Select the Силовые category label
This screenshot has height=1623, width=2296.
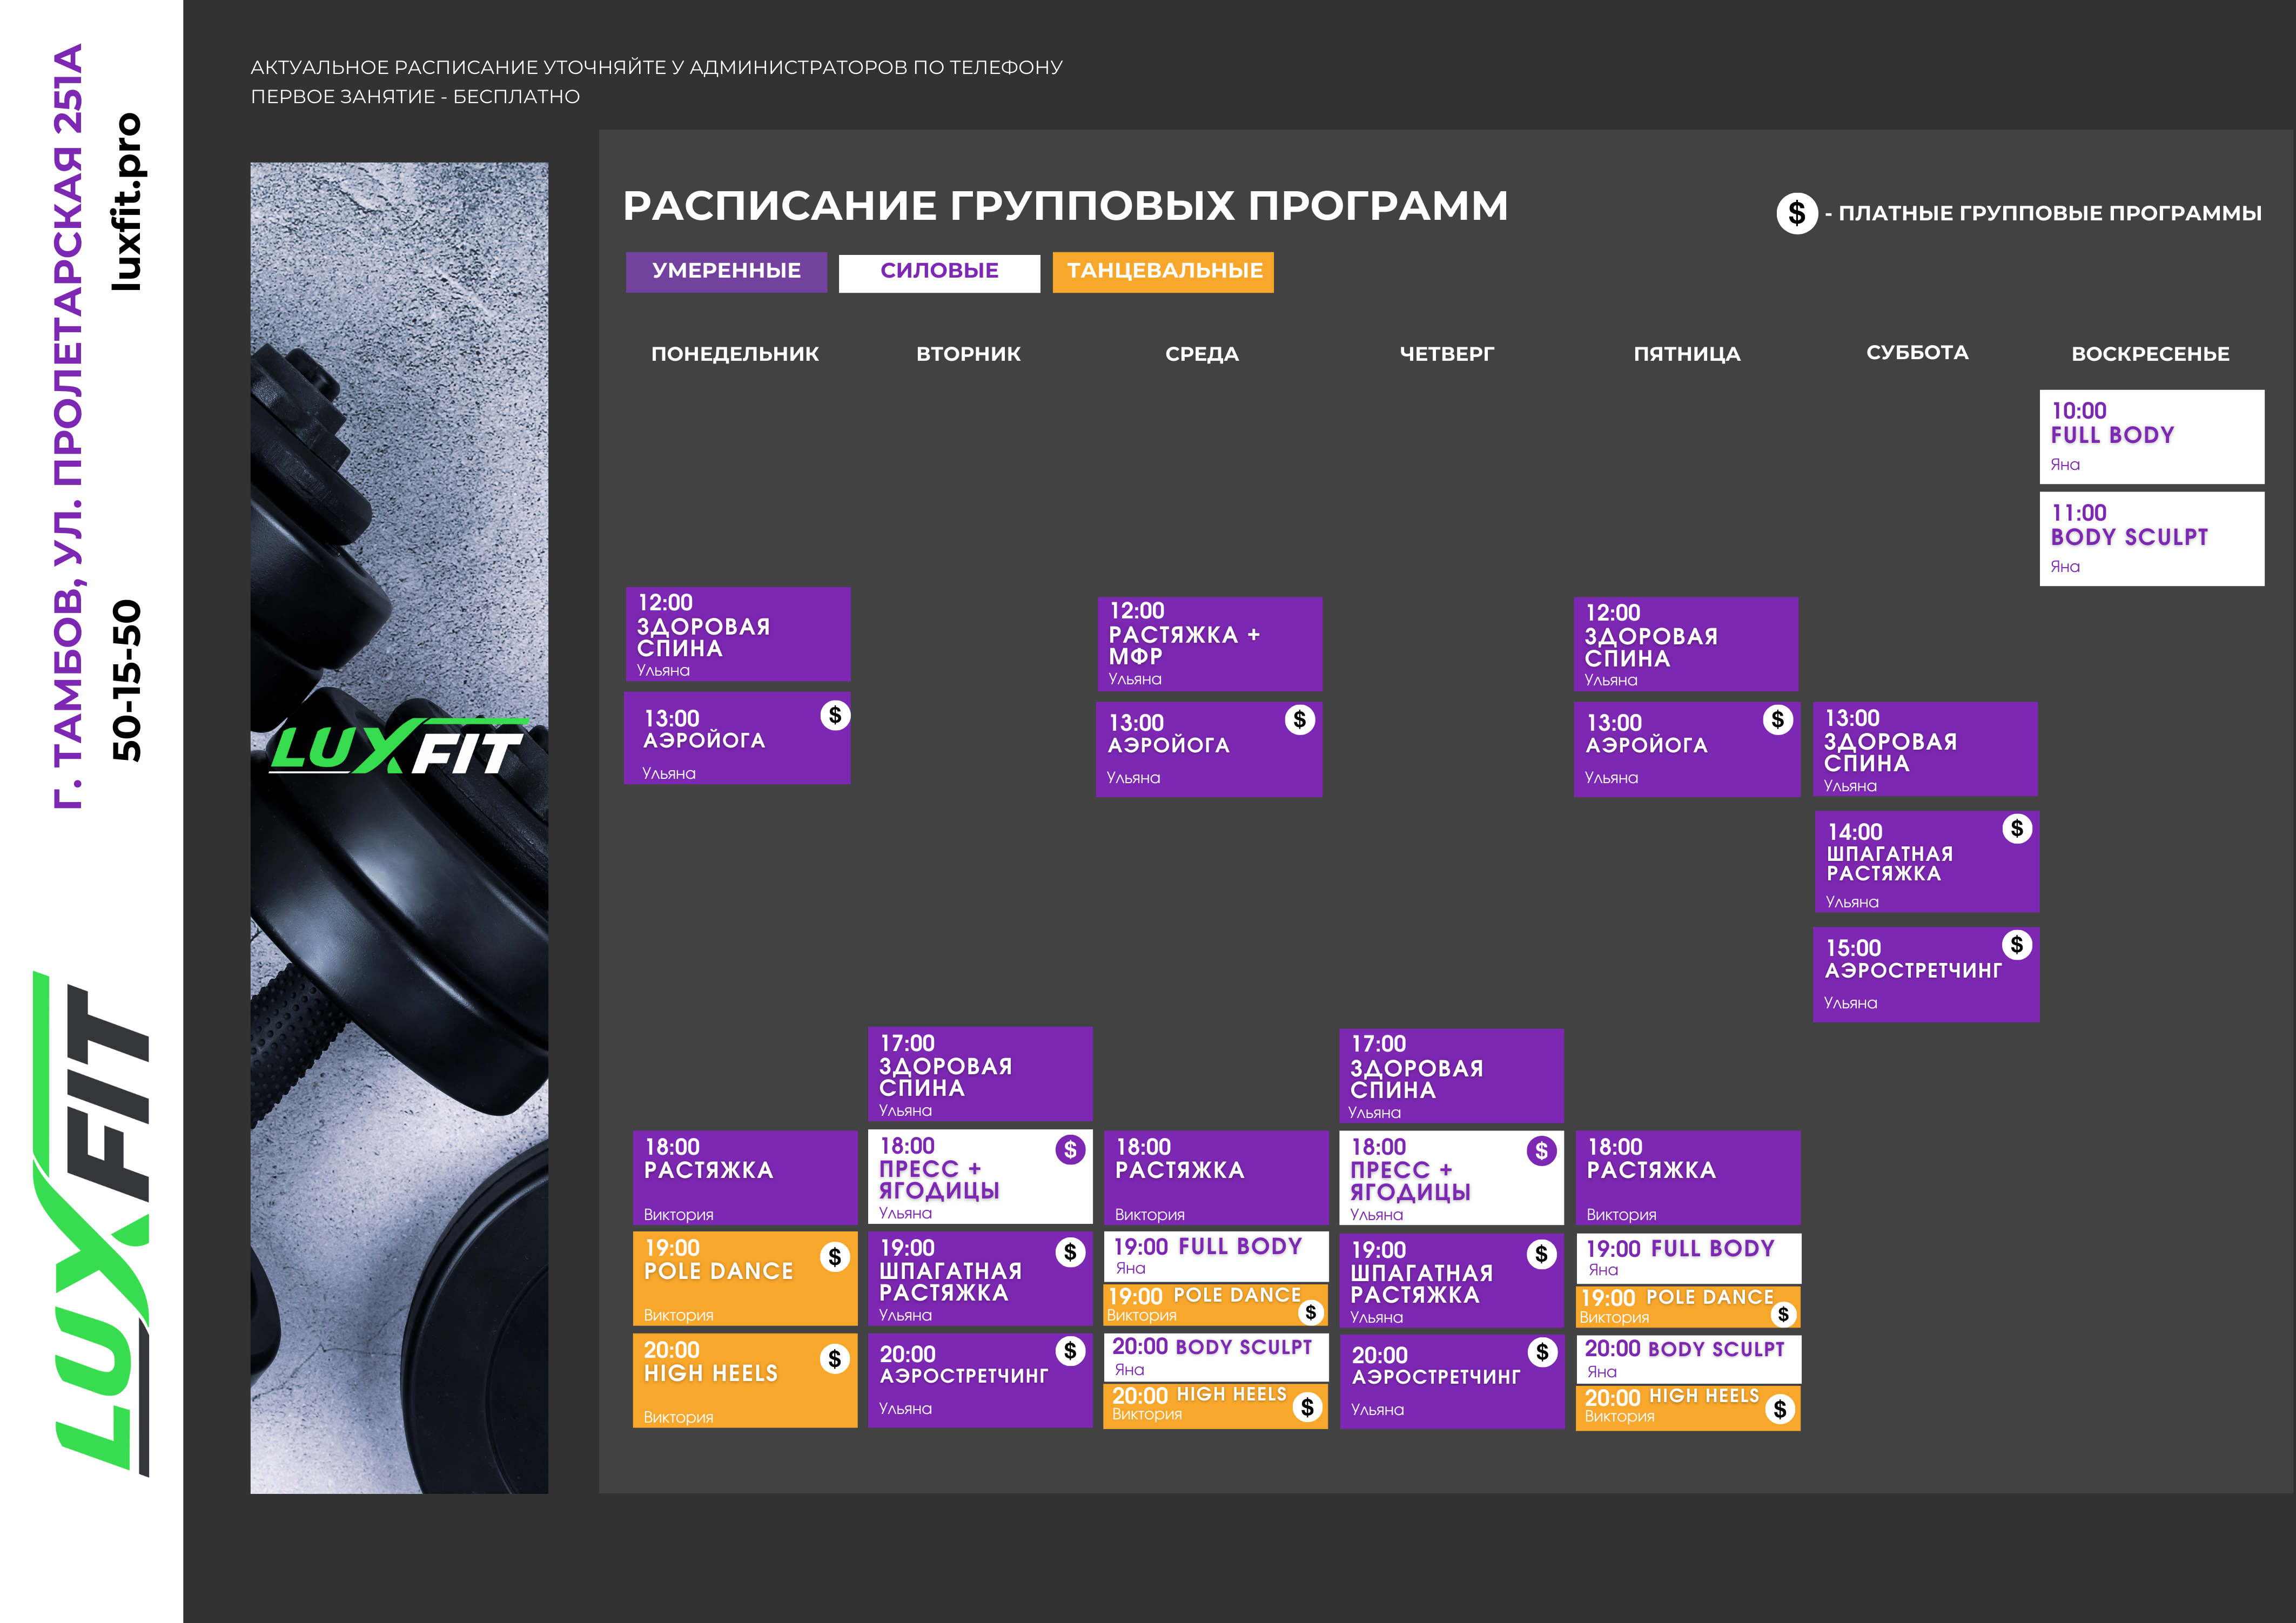[x=939, y=271]
